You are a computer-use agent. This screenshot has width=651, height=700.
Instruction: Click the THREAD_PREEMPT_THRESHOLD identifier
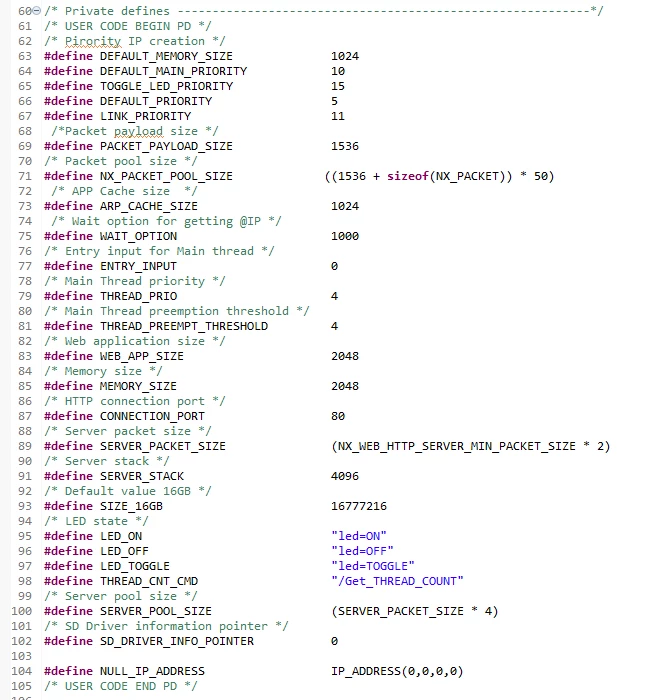tap(184, 326)
